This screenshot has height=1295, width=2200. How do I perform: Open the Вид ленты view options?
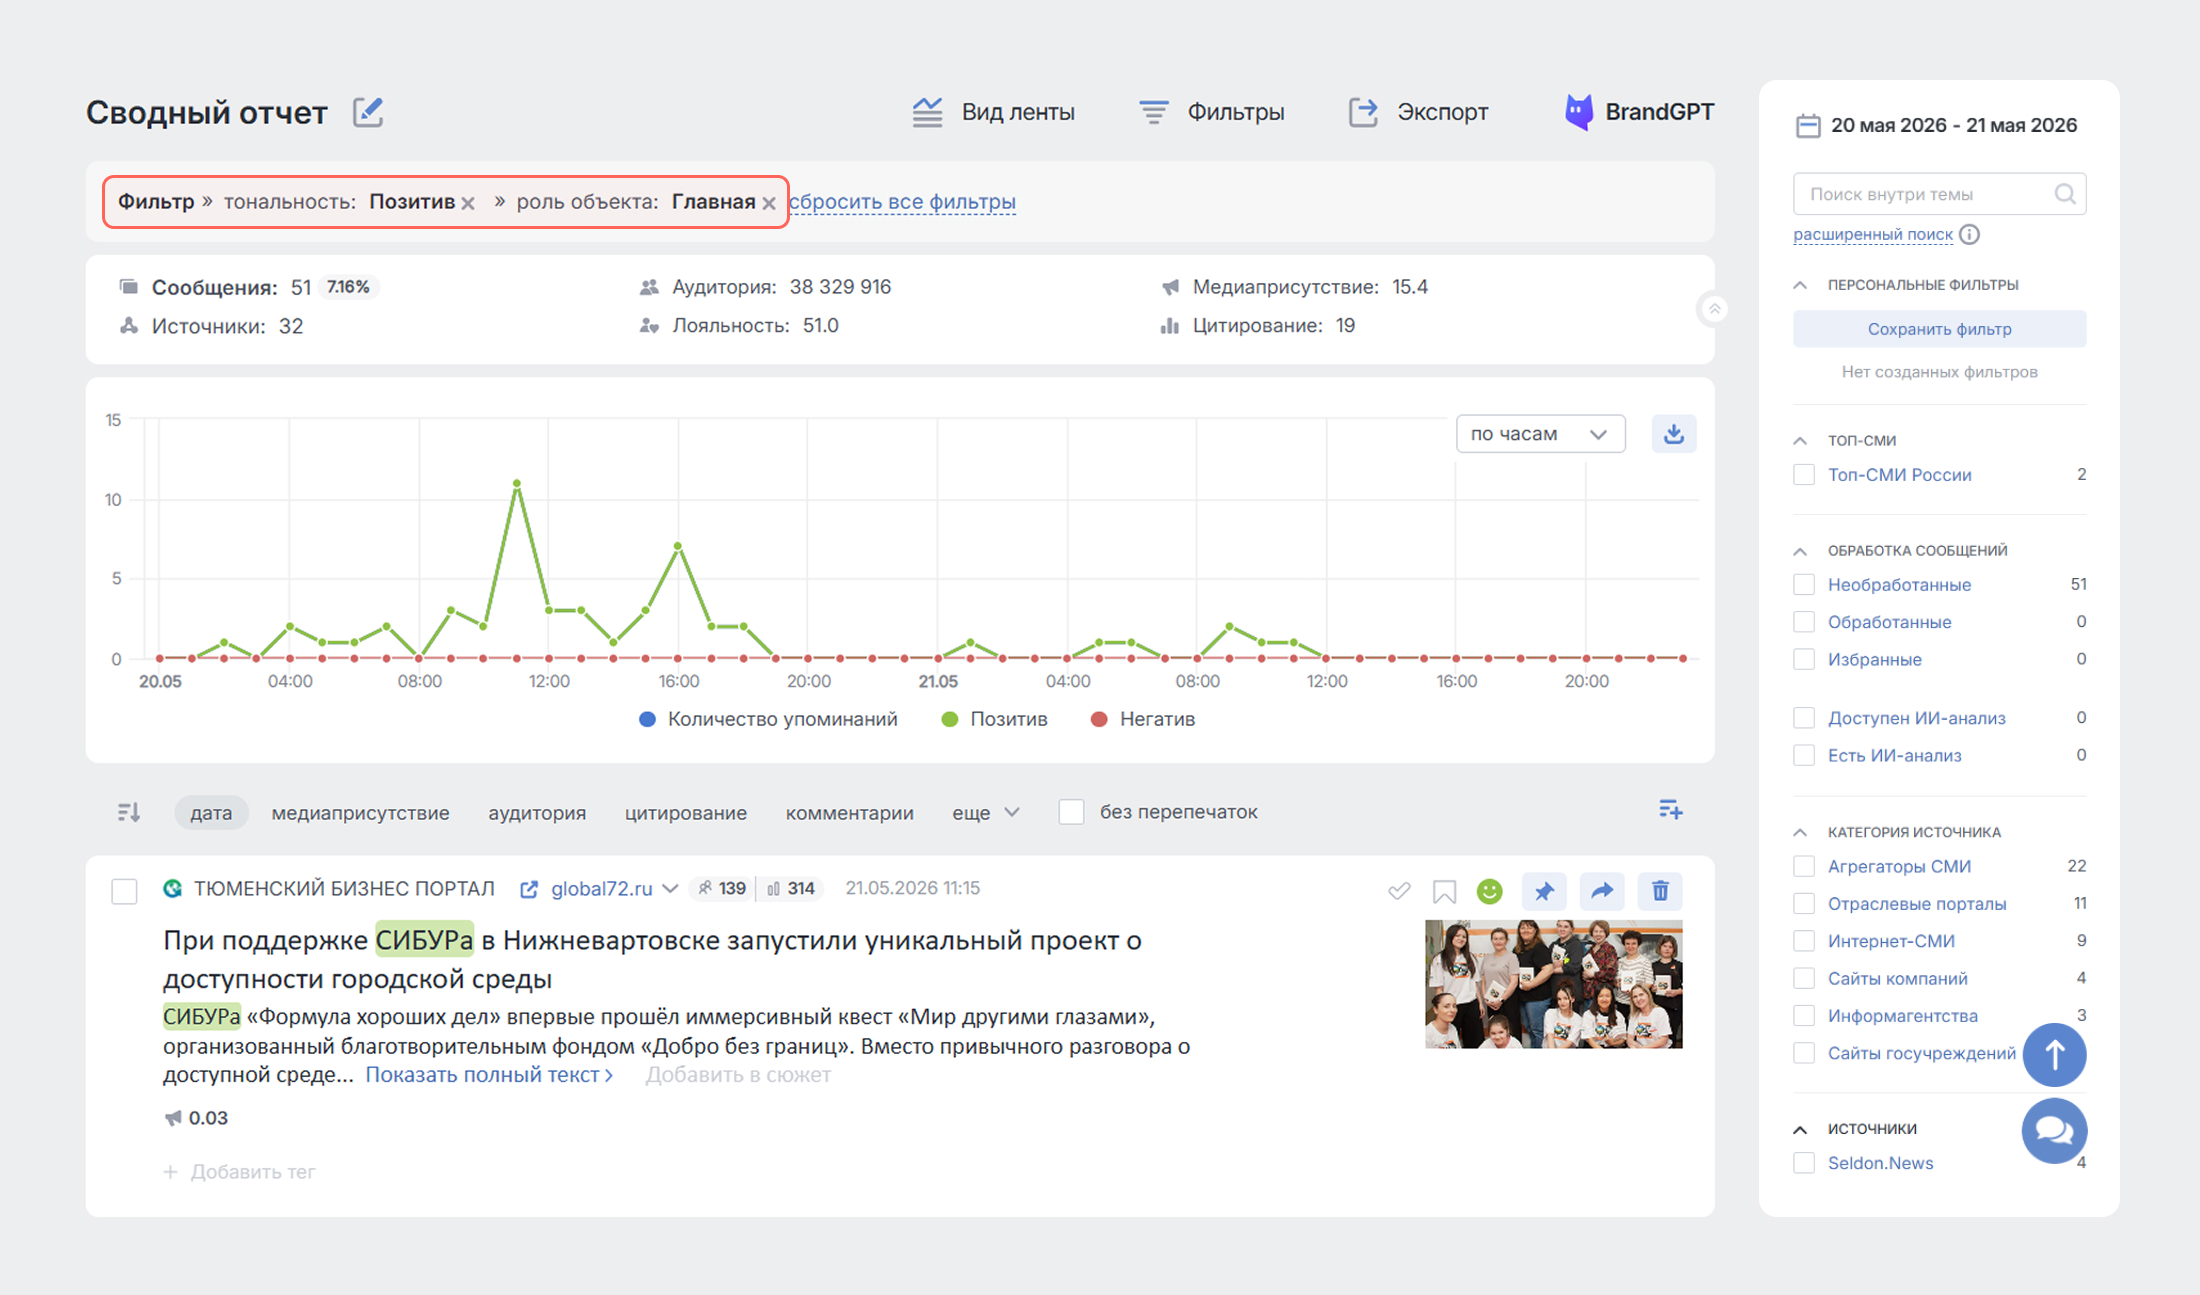point(993,112)
